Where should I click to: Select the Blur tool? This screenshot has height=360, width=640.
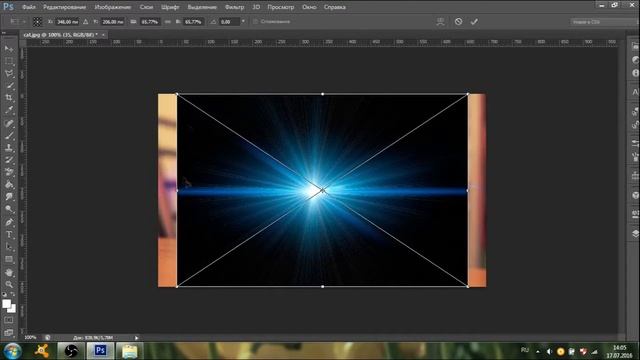[x=9, y=197]
